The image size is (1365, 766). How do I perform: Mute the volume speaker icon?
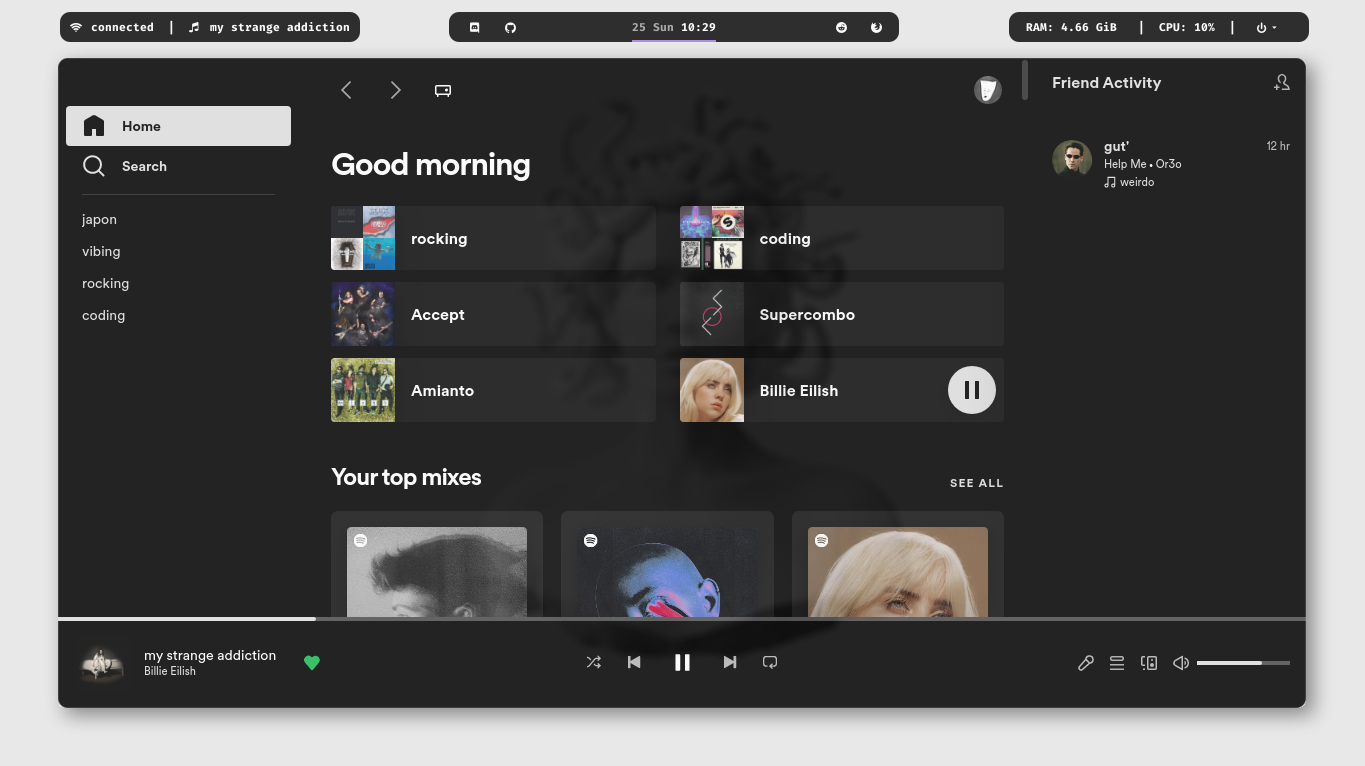pyautogui.click(x=1181, y=662)
